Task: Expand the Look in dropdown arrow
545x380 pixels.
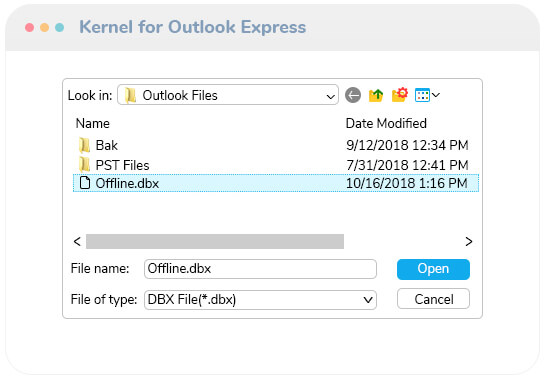Action: pyautogui.click(x=331, y=96)
